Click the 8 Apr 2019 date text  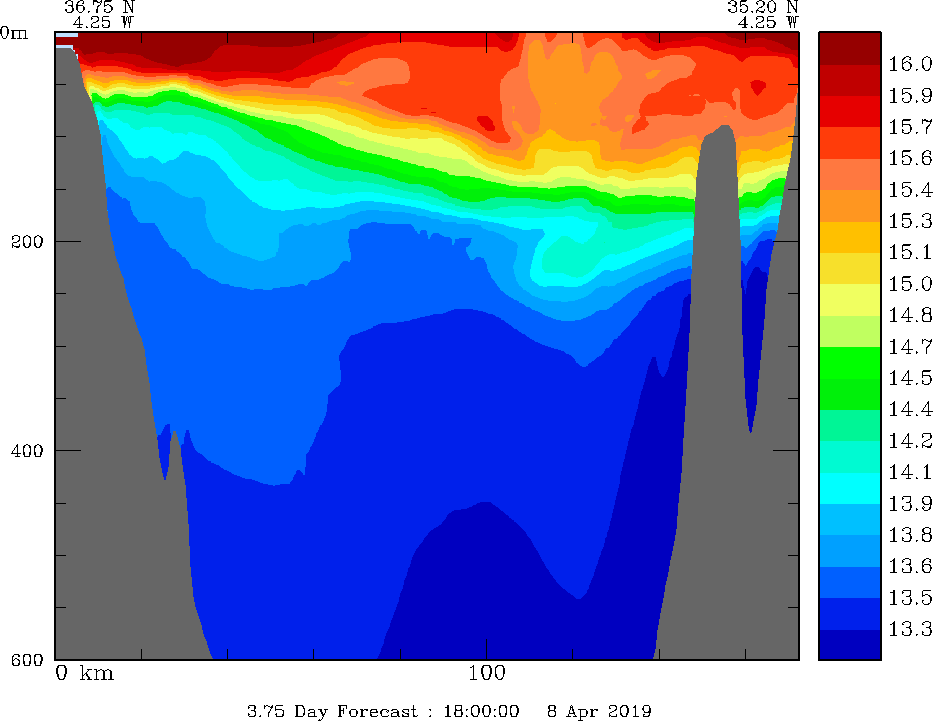(x=599, y=711)
